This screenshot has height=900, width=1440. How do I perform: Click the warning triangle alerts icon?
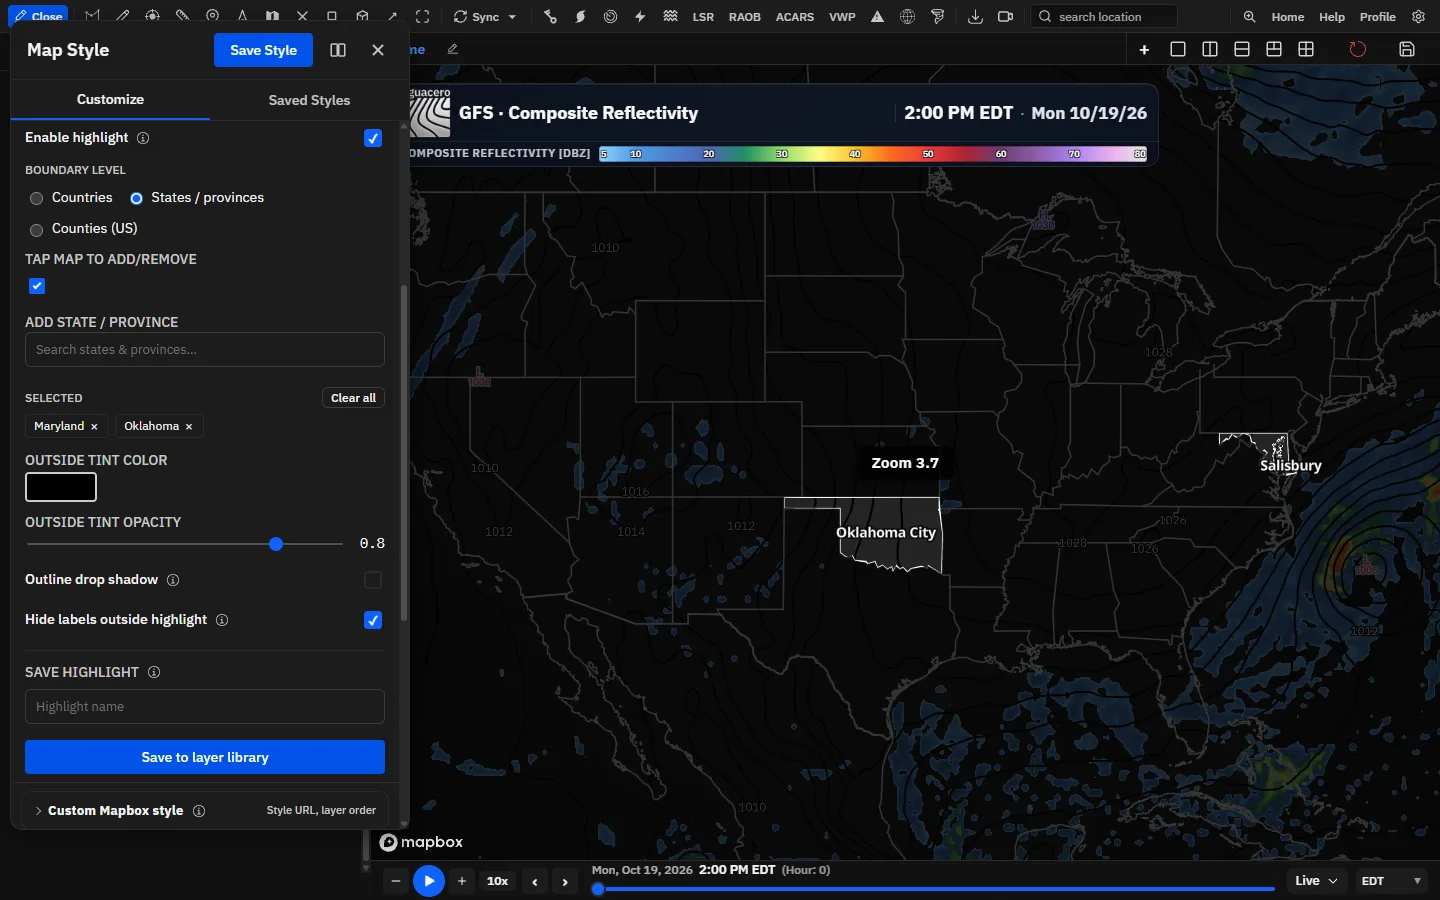(x=877, y=17)
